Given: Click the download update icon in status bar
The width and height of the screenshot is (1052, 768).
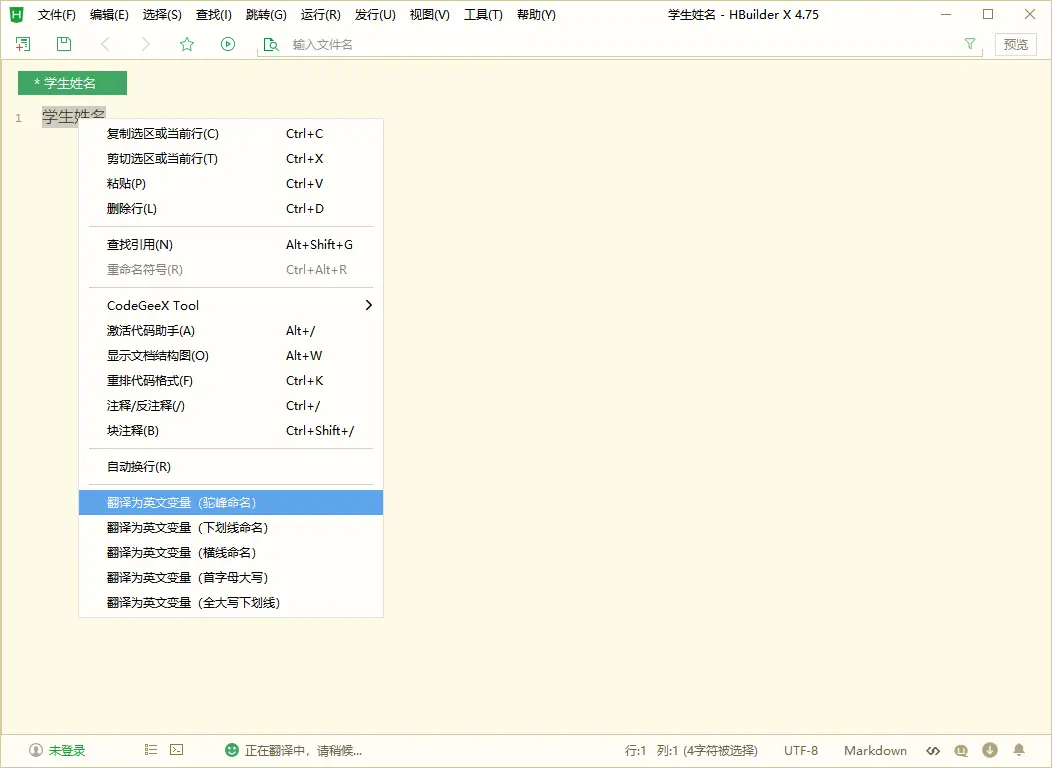Looking at the screenshot, I should (990, 750).
